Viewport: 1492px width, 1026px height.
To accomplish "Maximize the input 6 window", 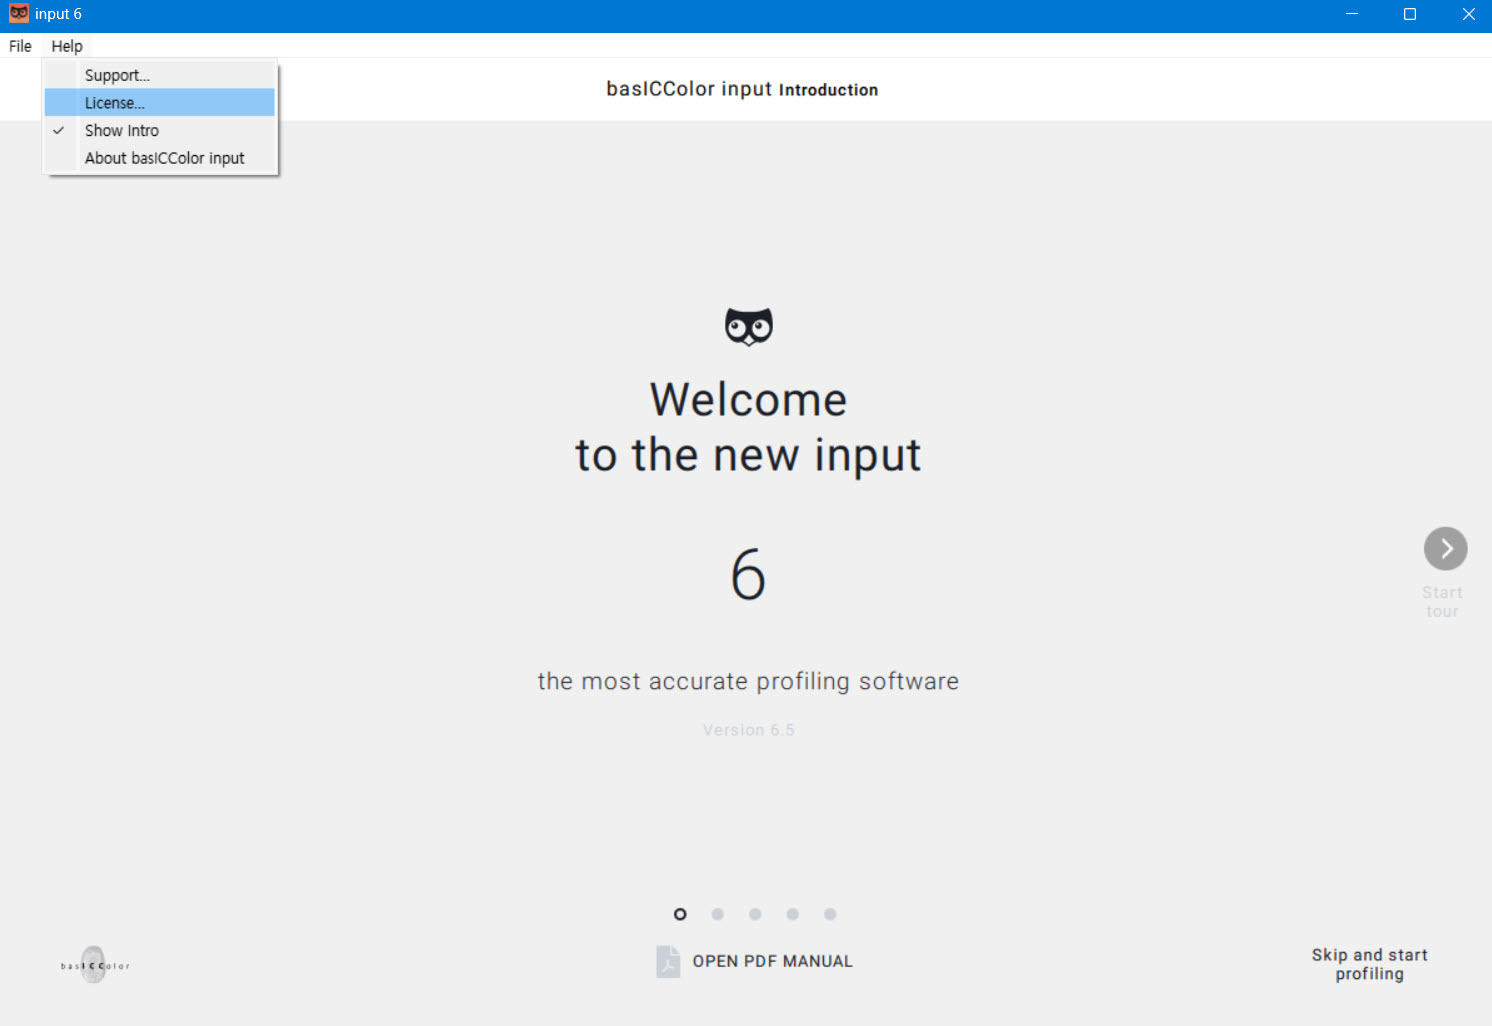I will click(x=1410, y=14).
